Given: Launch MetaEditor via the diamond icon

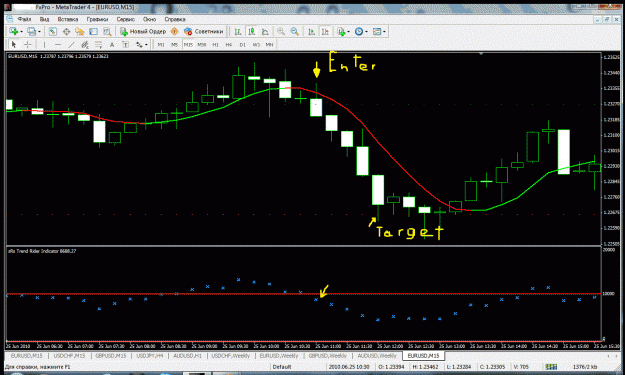Looking at the screenshot, I should pyautogui.click(x=174, y=31).
